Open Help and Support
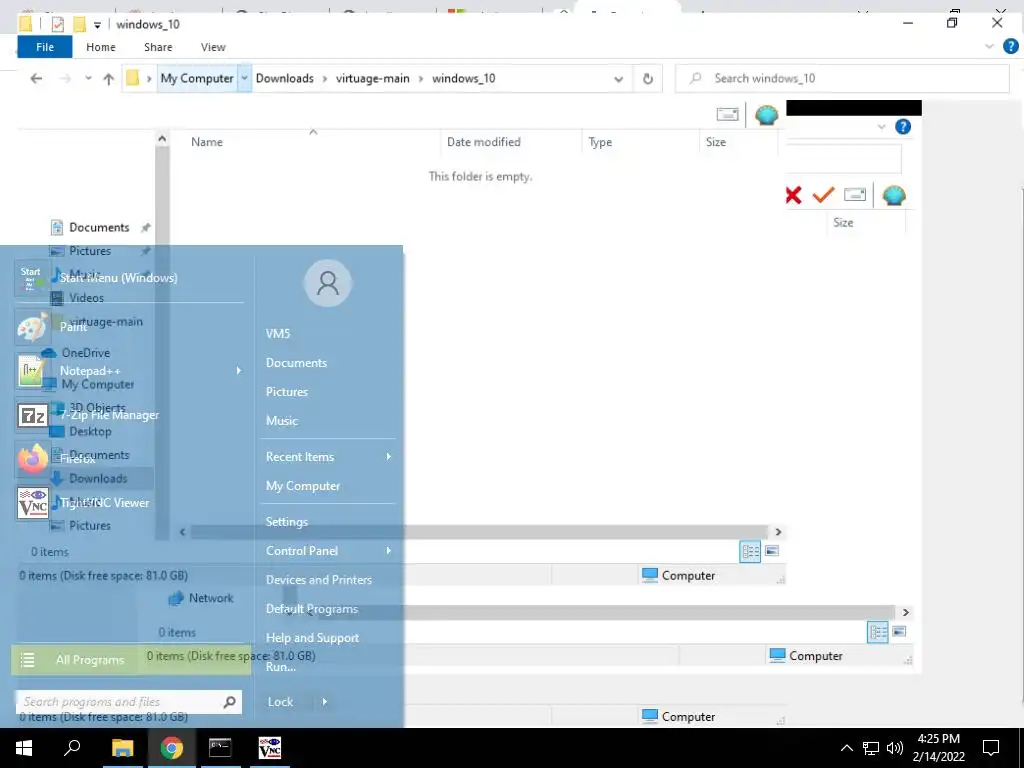 coord(312,638)
